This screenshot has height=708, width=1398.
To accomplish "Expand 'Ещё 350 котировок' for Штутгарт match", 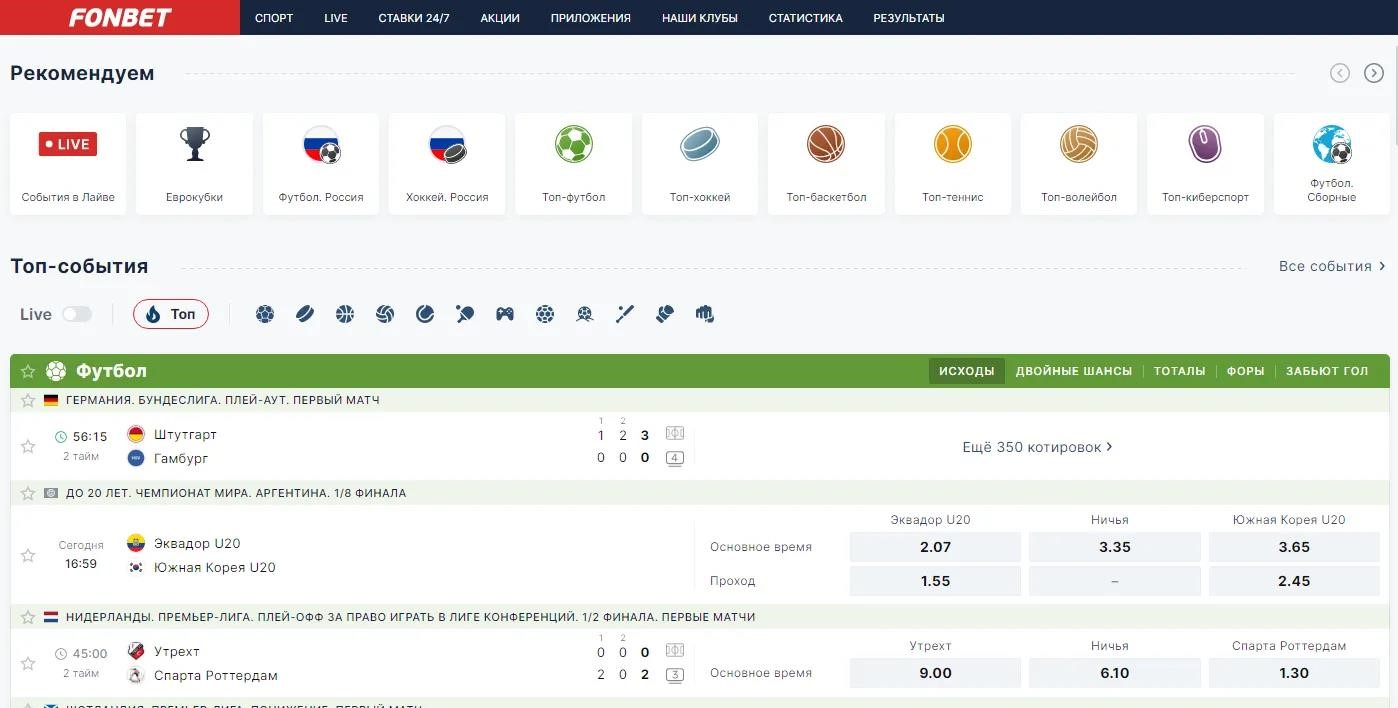I will tap(1037, 447).
